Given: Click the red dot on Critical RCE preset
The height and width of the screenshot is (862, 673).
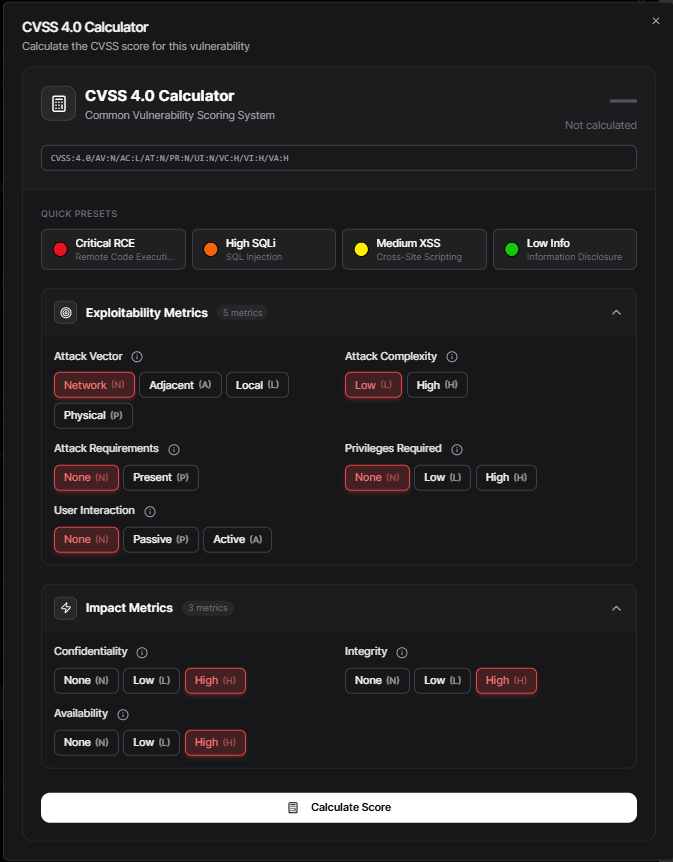Looking at the screenshot, I should coord(60,250).
